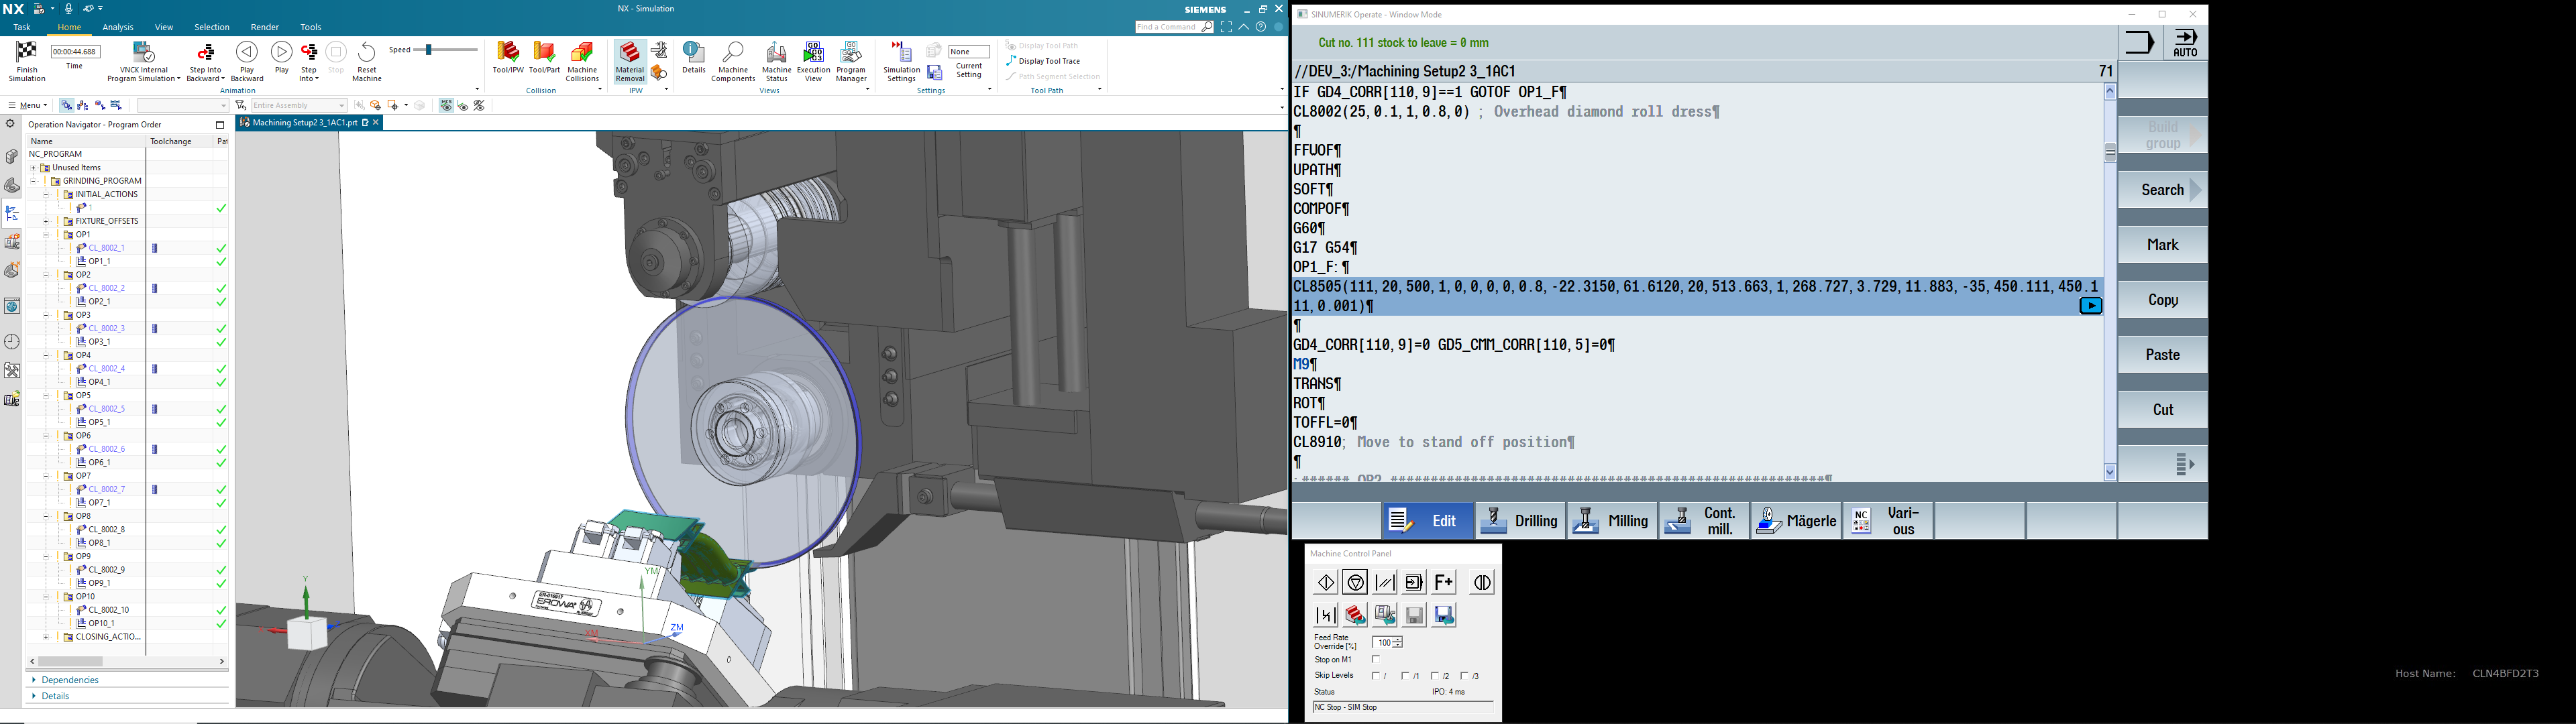Switch to the Analysis ribbon tab
Viewport: 2576px width, 724px height.
(x=118, y=27)
